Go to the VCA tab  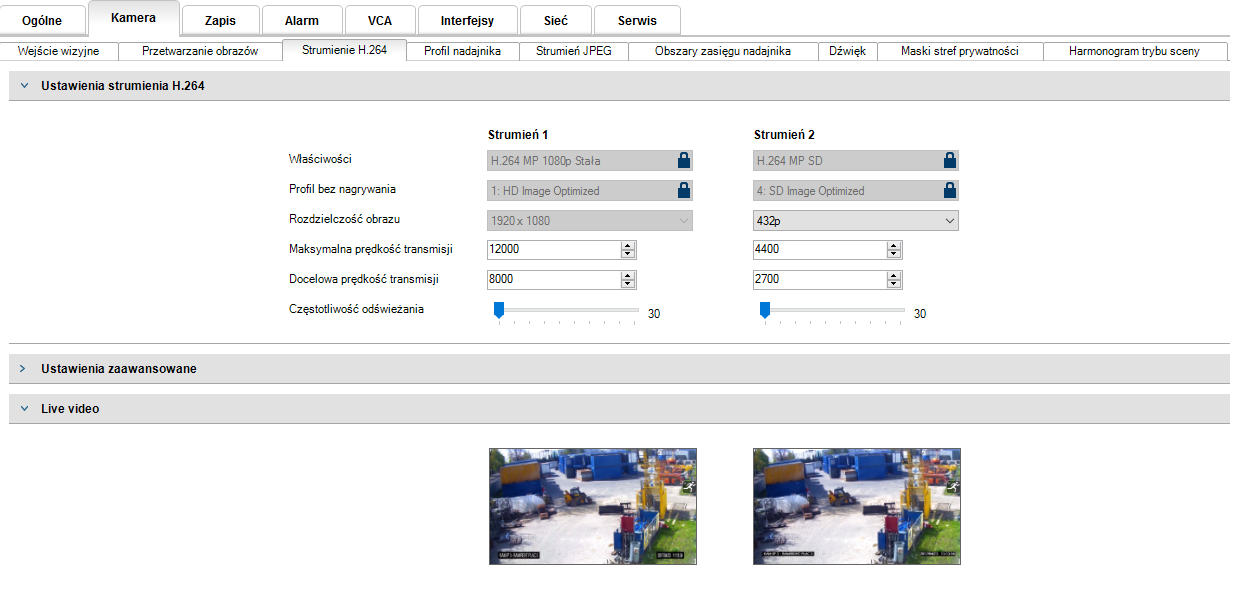[x=380, y=20]
